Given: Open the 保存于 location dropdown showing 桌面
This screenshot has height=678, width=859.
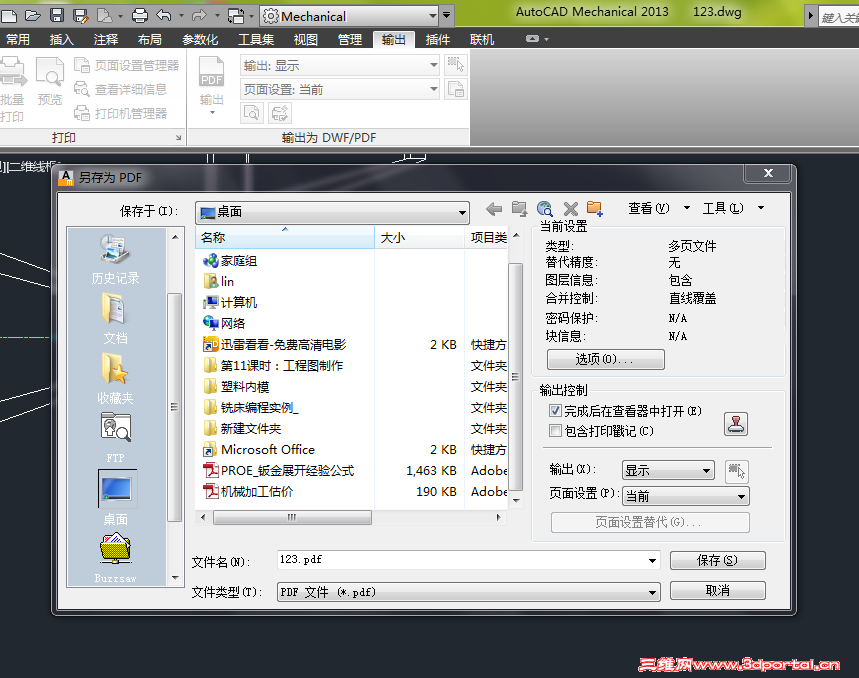Looking at the screenshot, I should click(x=333, y=212).
